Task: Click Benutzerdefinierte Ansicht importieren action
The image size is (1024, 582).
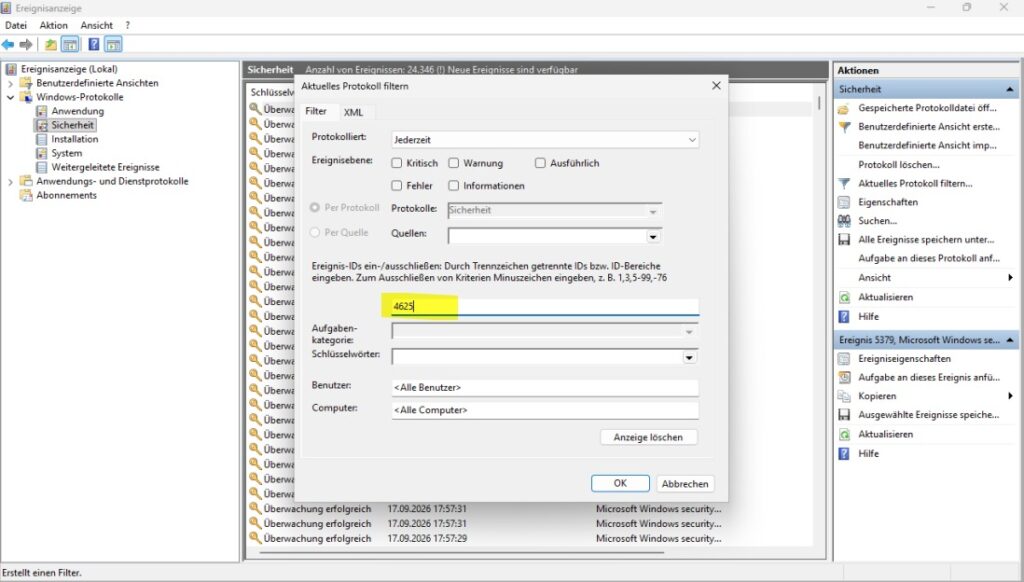Action: 927,146
